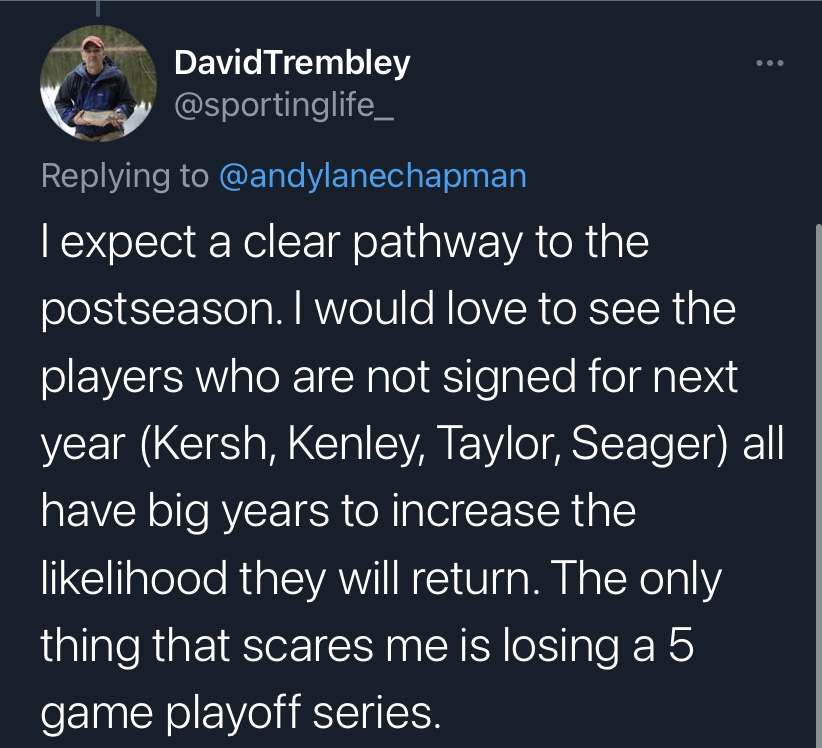This screenshot has height=748, width=822.
Task: Open the three-dot more options menu
Action: click(x=771, y=64)
